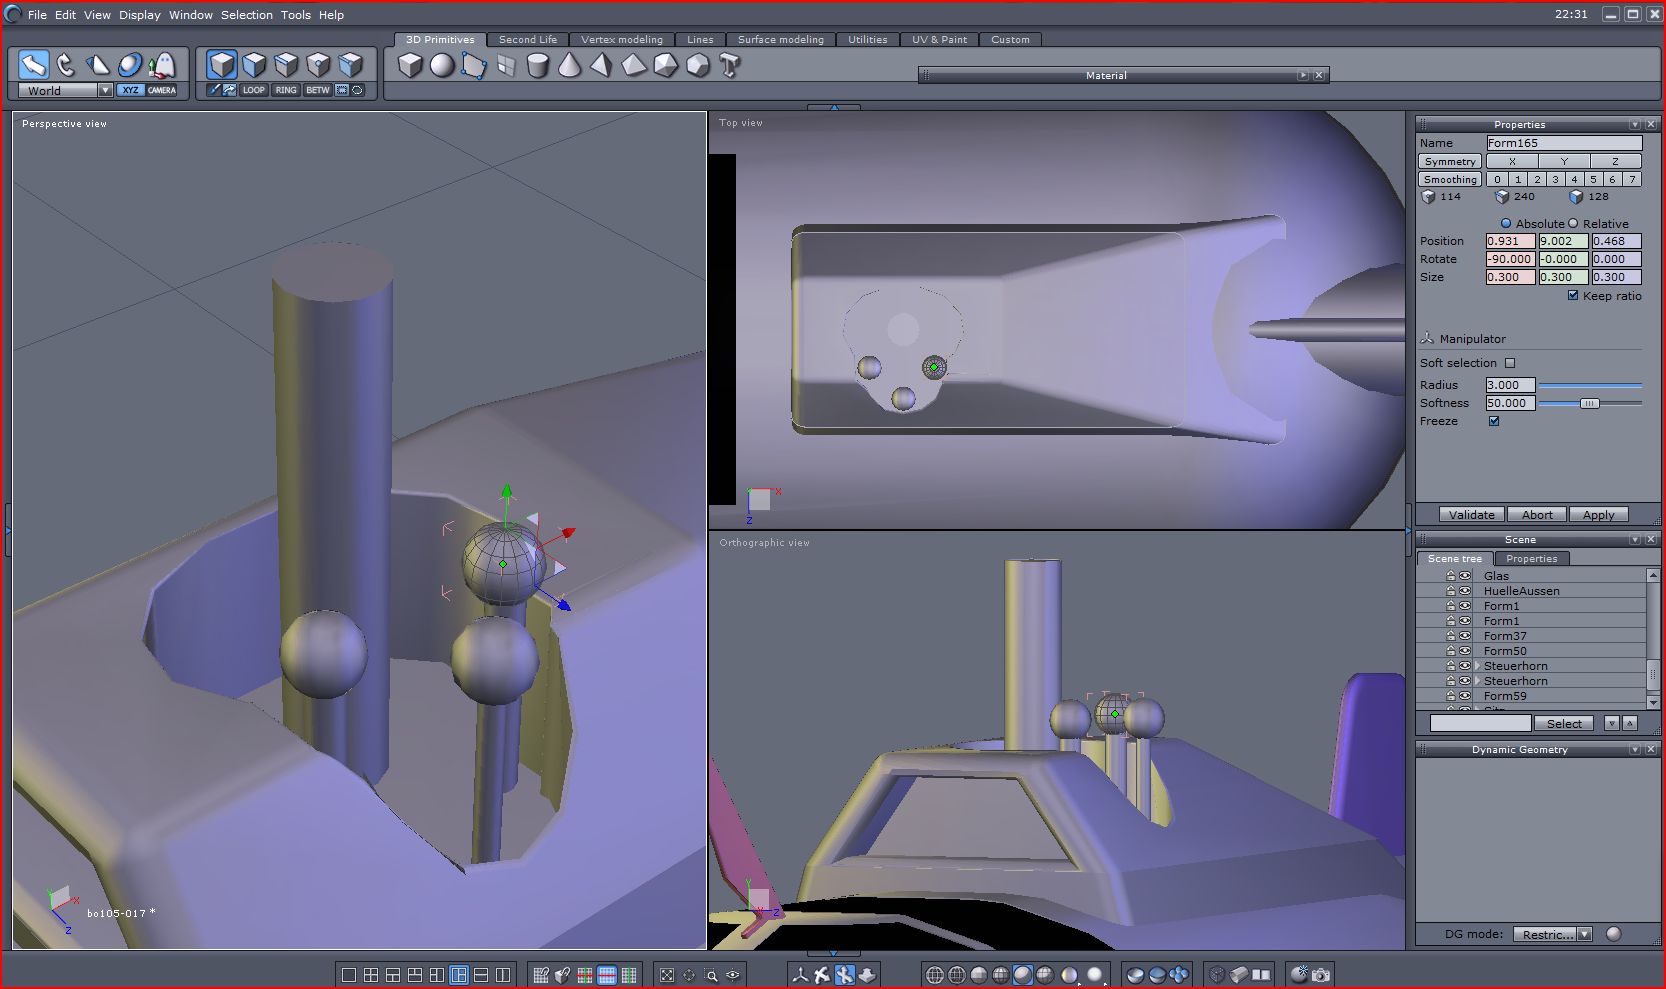1666x989 pixels.
Task: Create a Cube primitive
Action: (410, 66)
